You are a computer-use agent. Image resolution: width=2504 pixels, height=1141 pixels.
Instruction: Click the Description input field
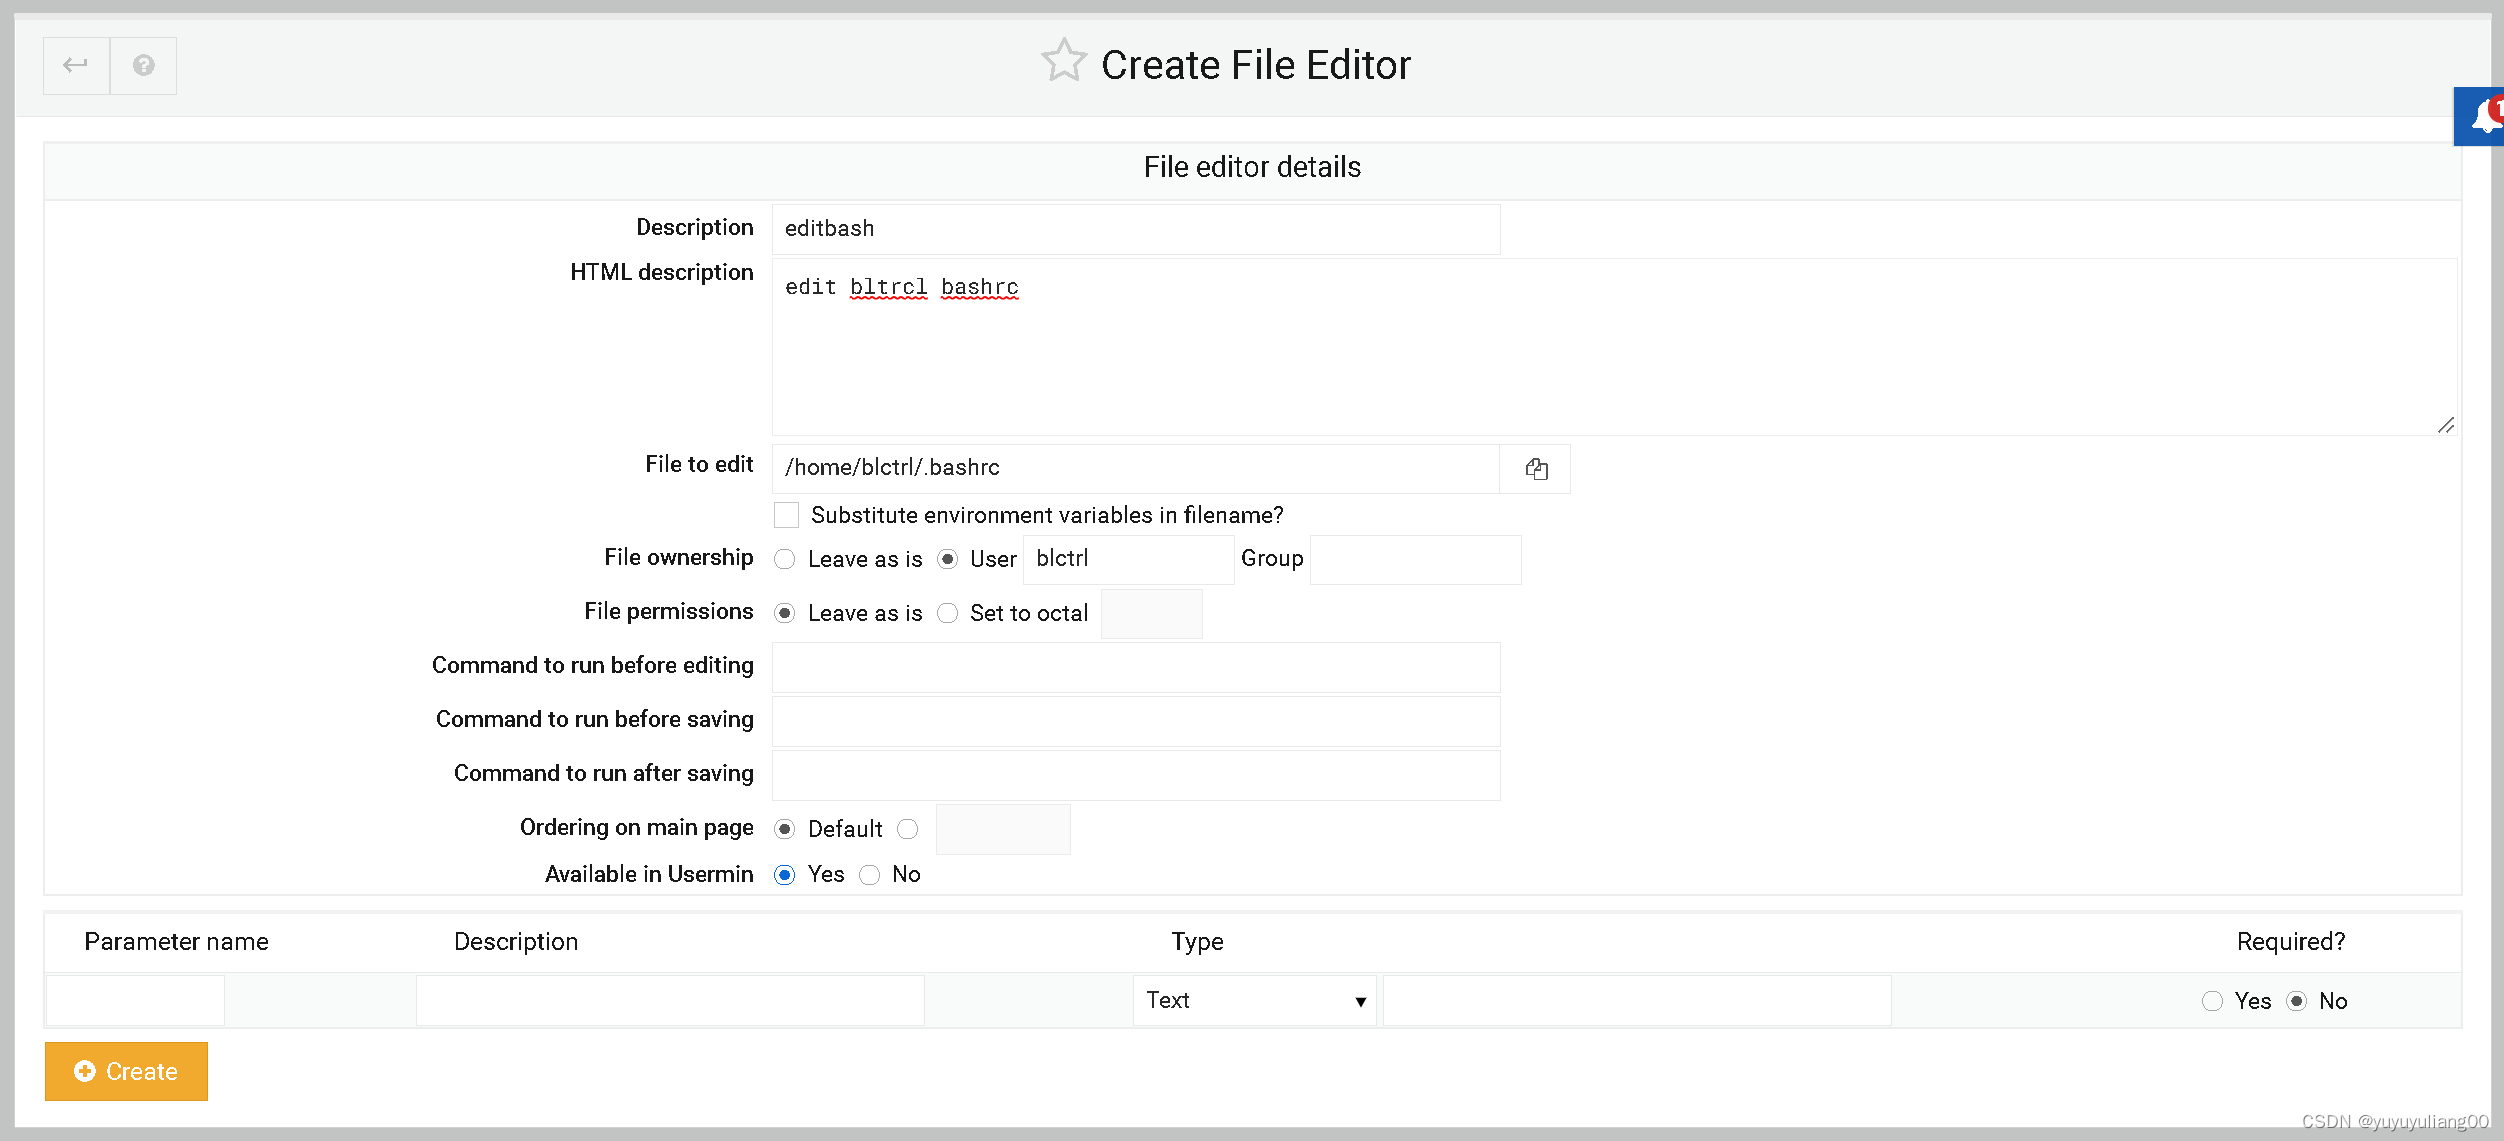(x=1135, y=229)
